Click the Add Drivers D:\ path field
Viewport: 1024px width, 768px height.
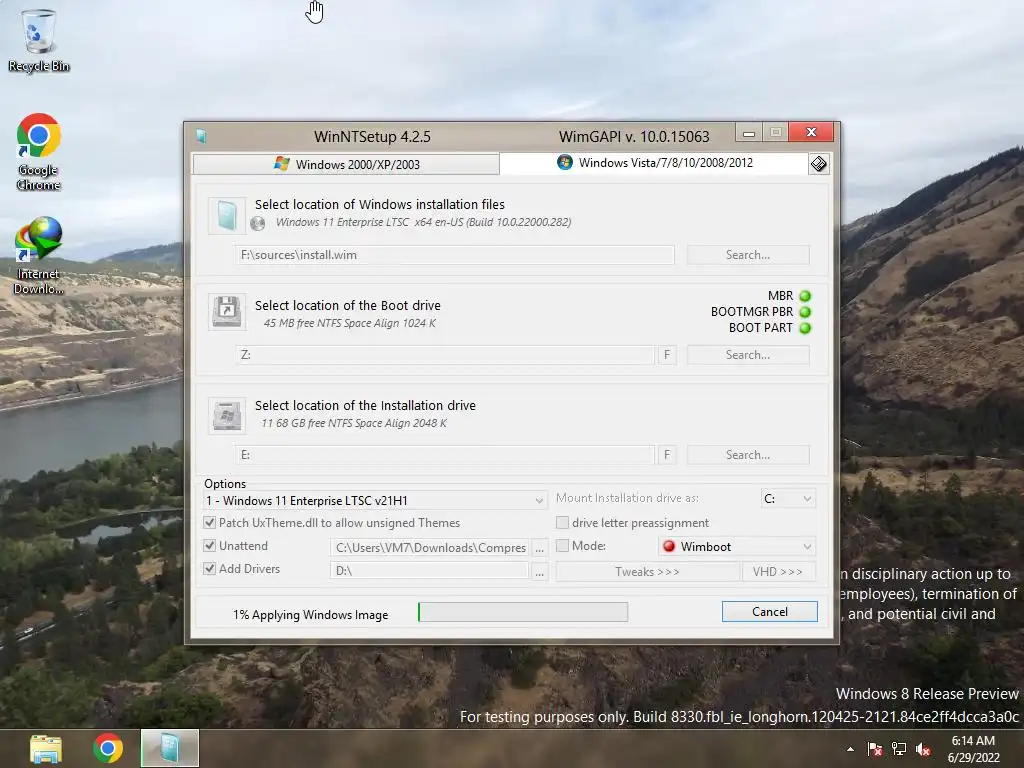pyautogui.click(x=430, y=571)
